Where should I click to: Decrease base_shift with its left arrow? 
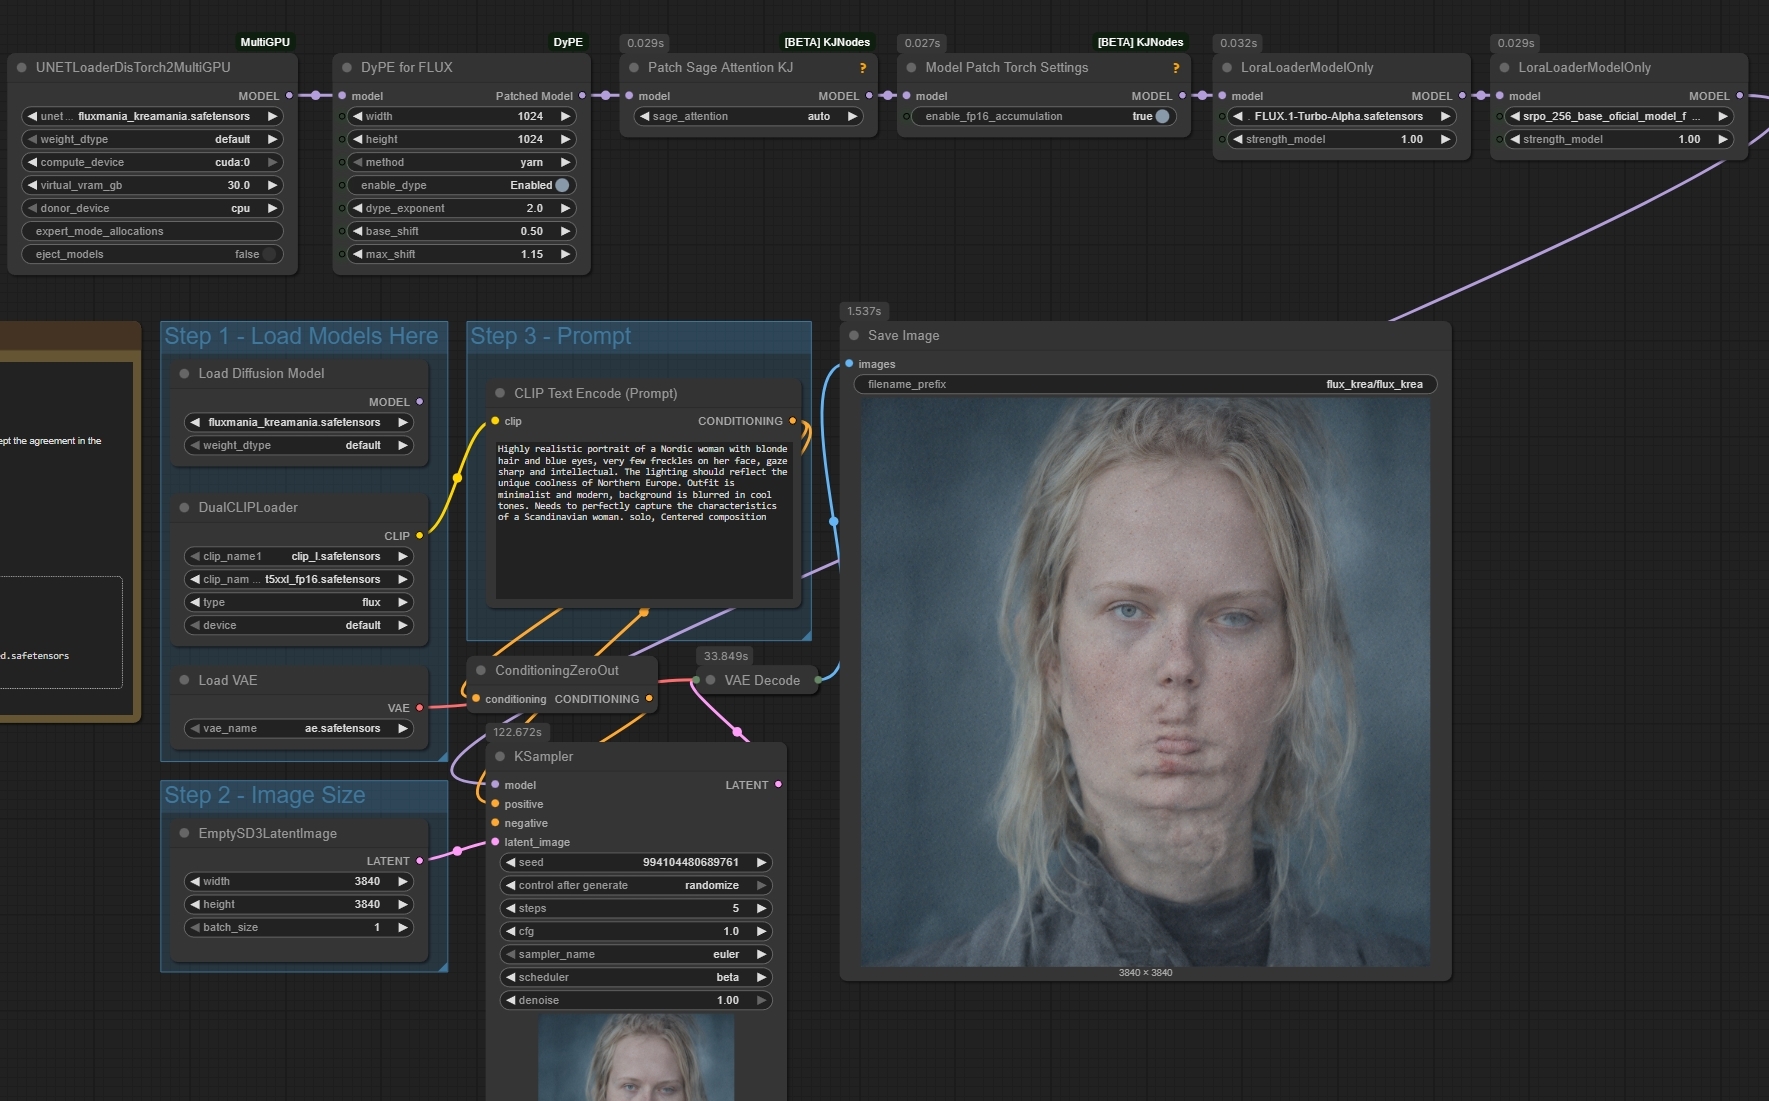[358, 232]
